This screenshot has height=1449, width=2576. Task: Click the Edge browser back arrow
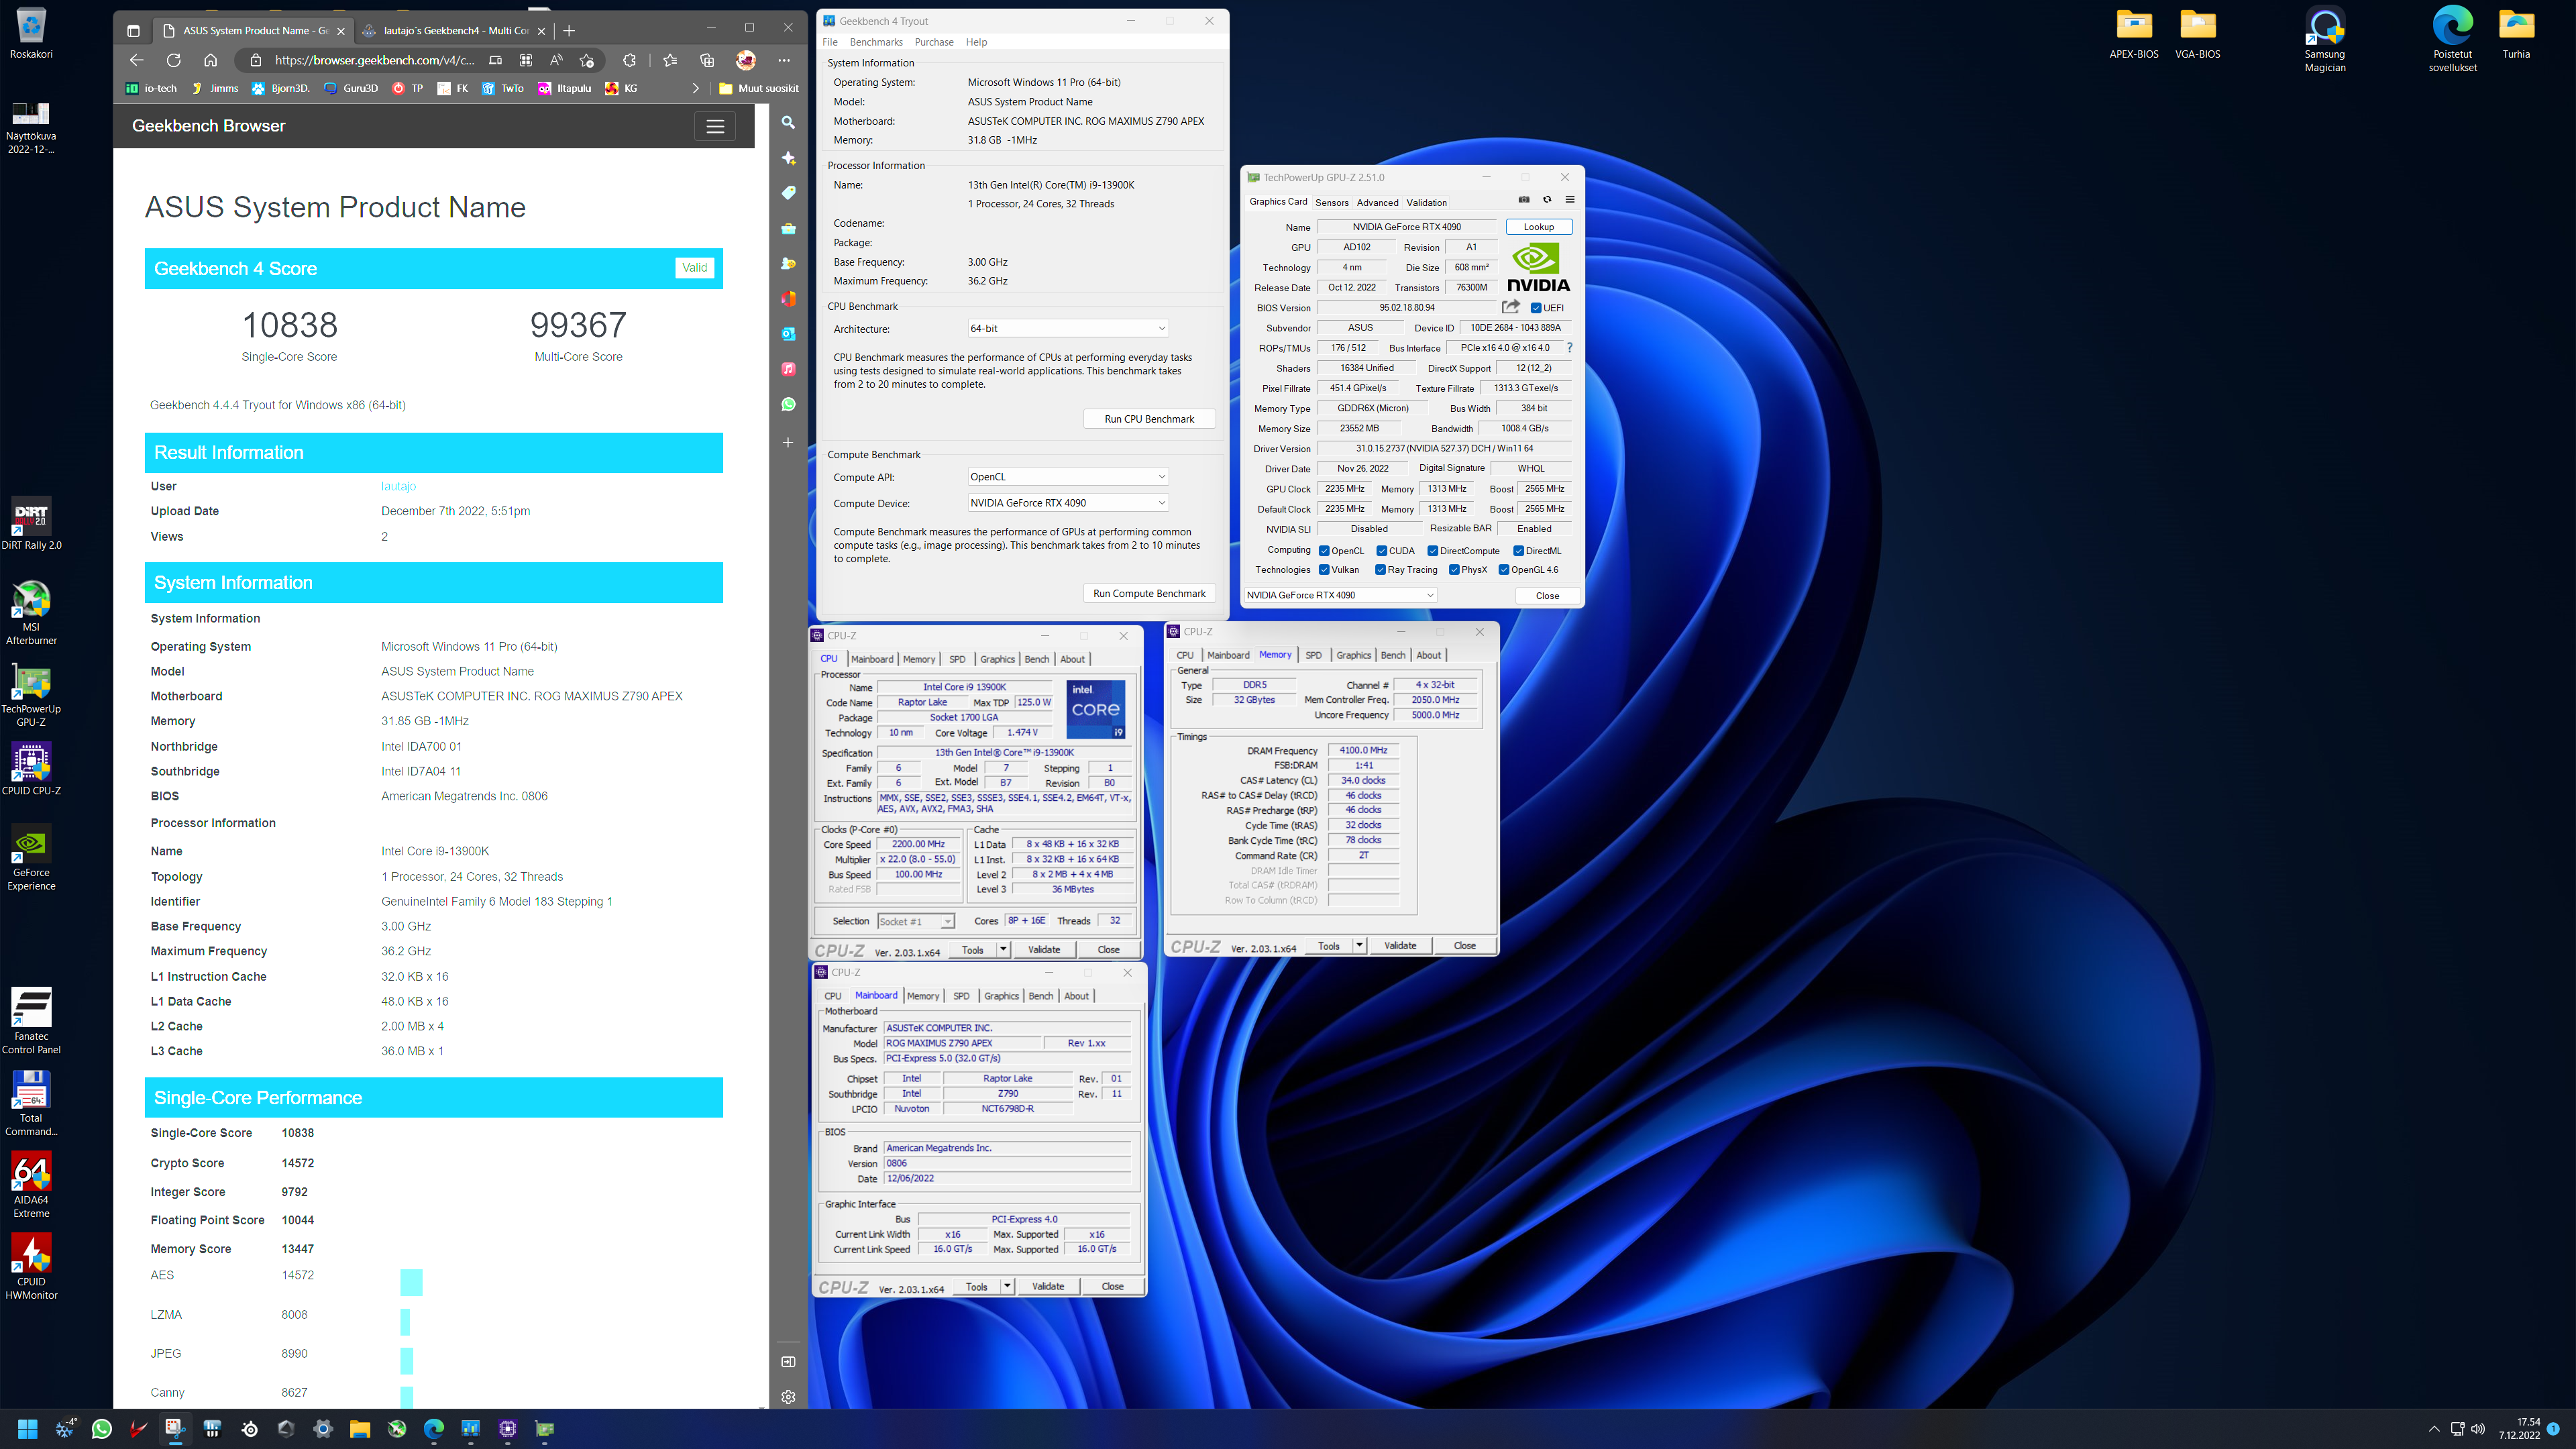137,60
